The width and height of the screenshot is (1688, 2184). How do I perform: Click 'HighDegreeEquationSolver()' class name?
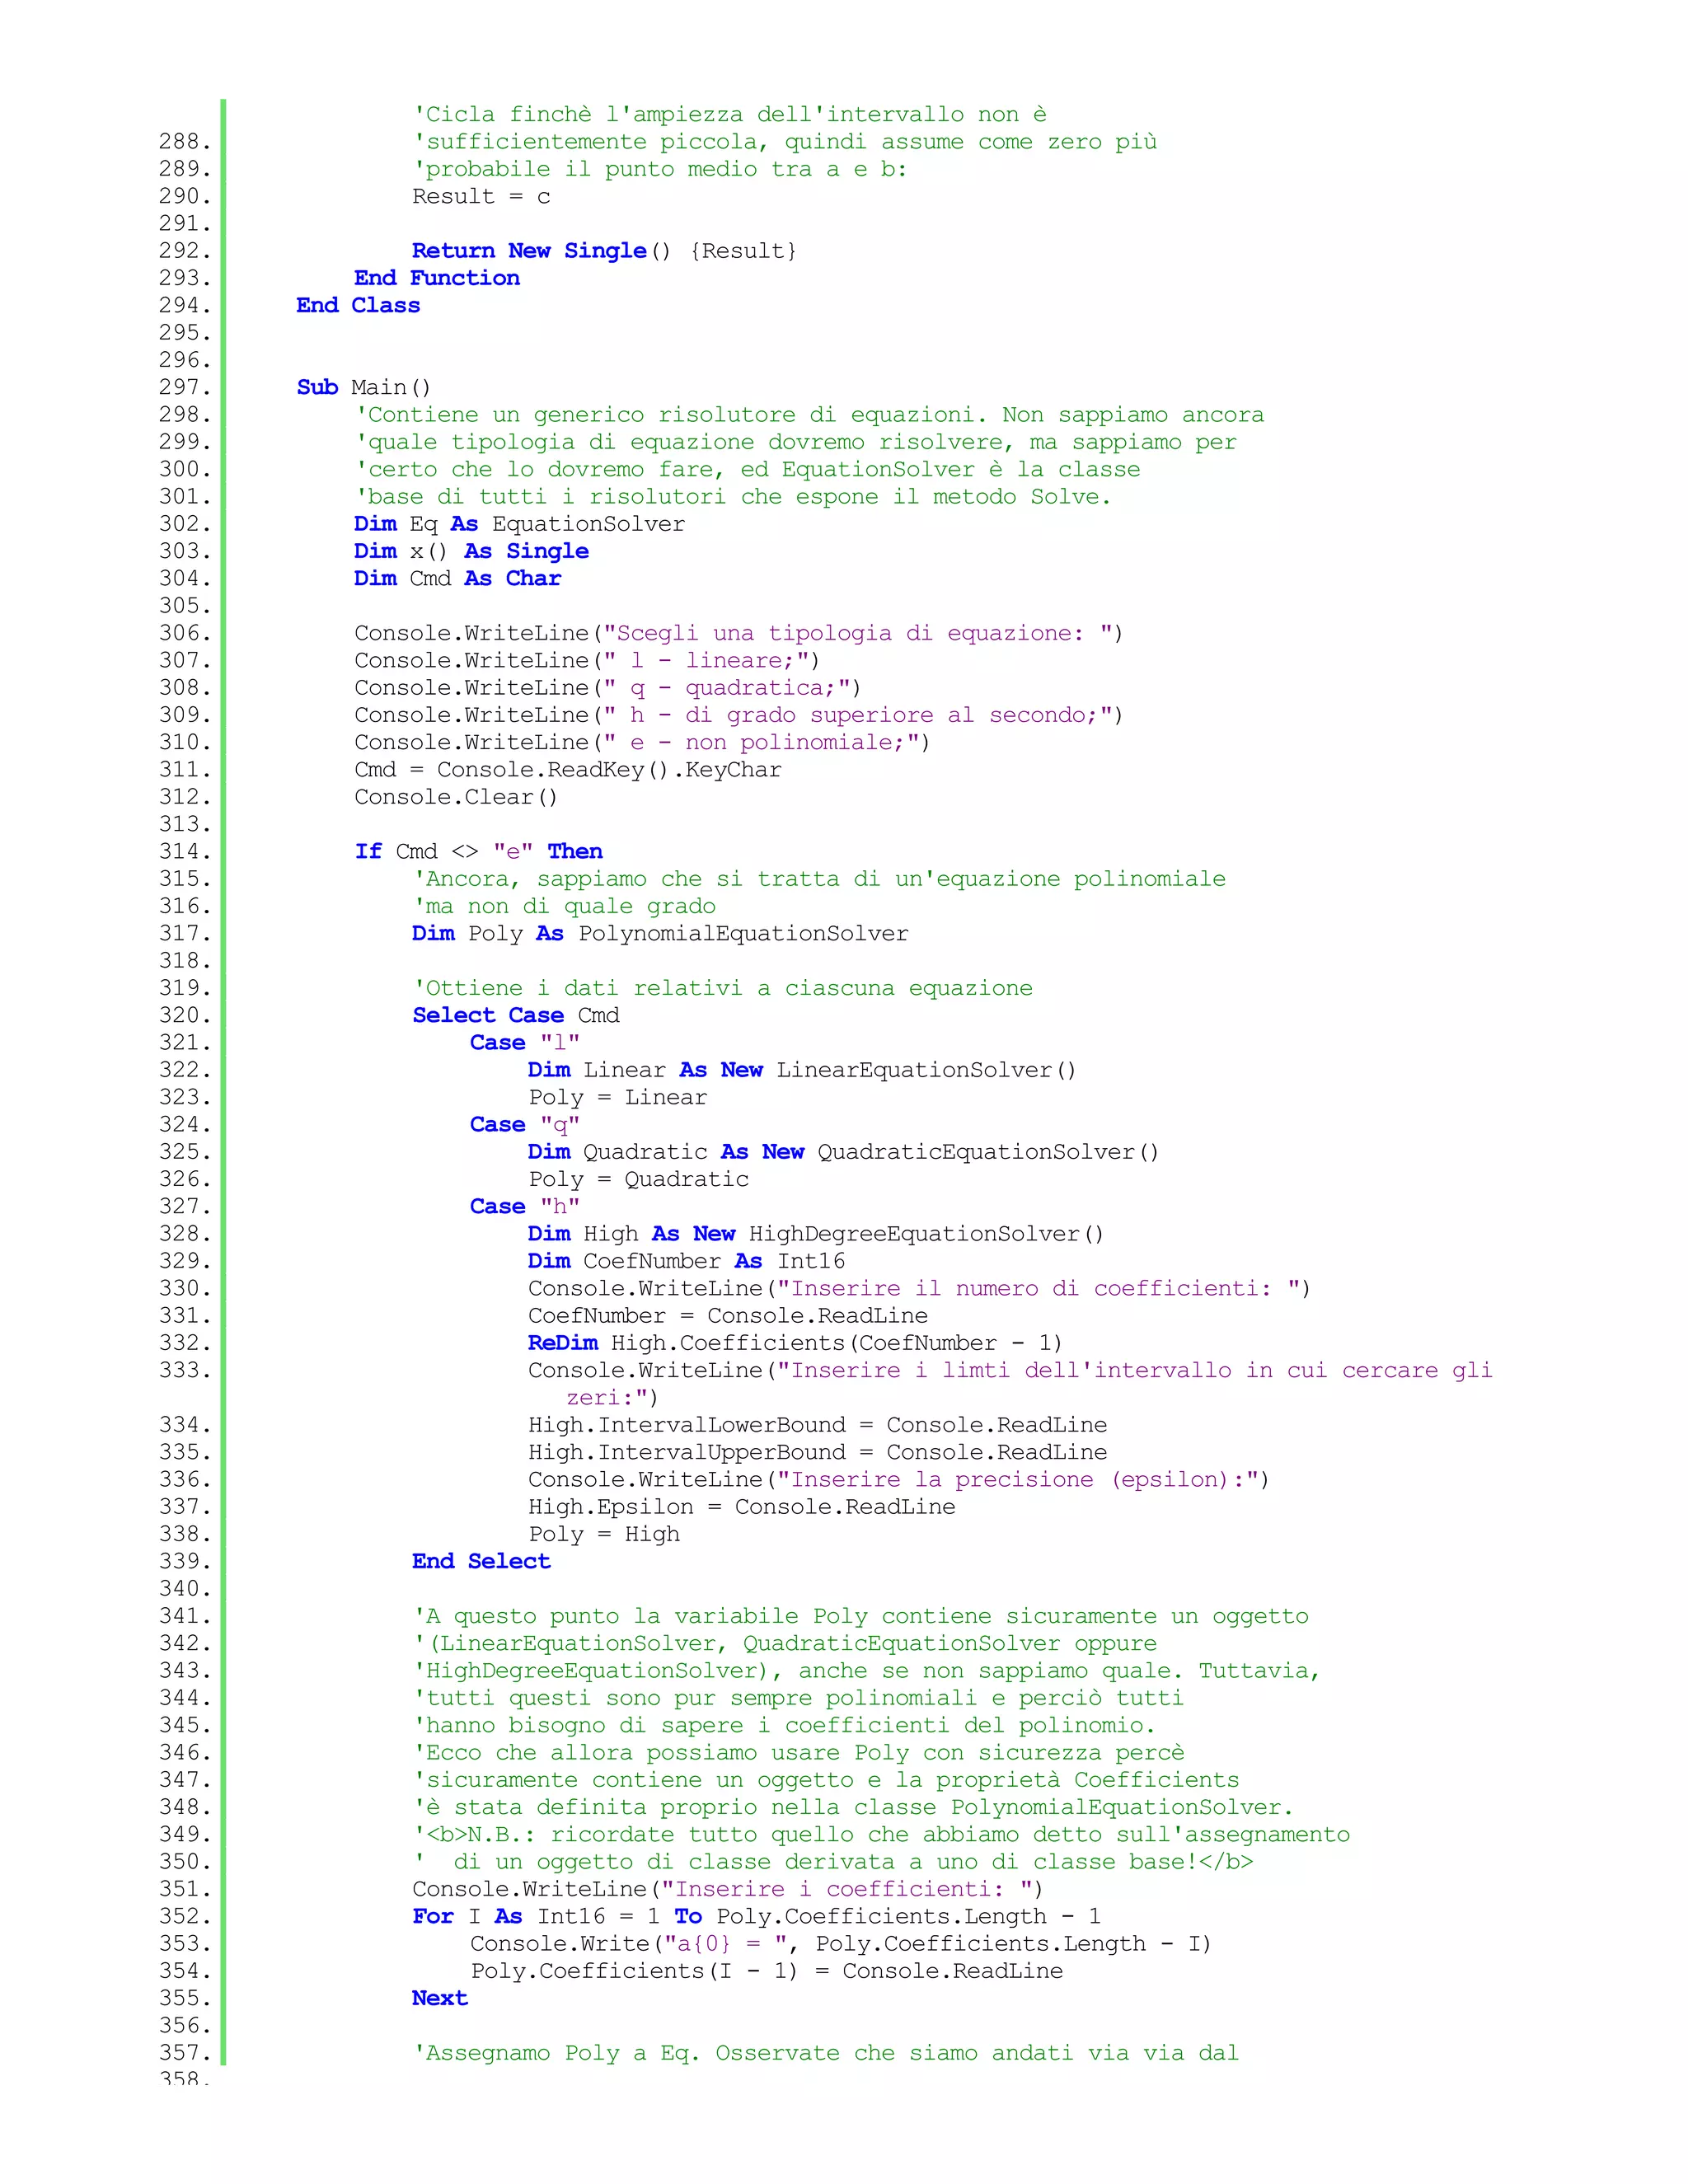point(925,1234)
